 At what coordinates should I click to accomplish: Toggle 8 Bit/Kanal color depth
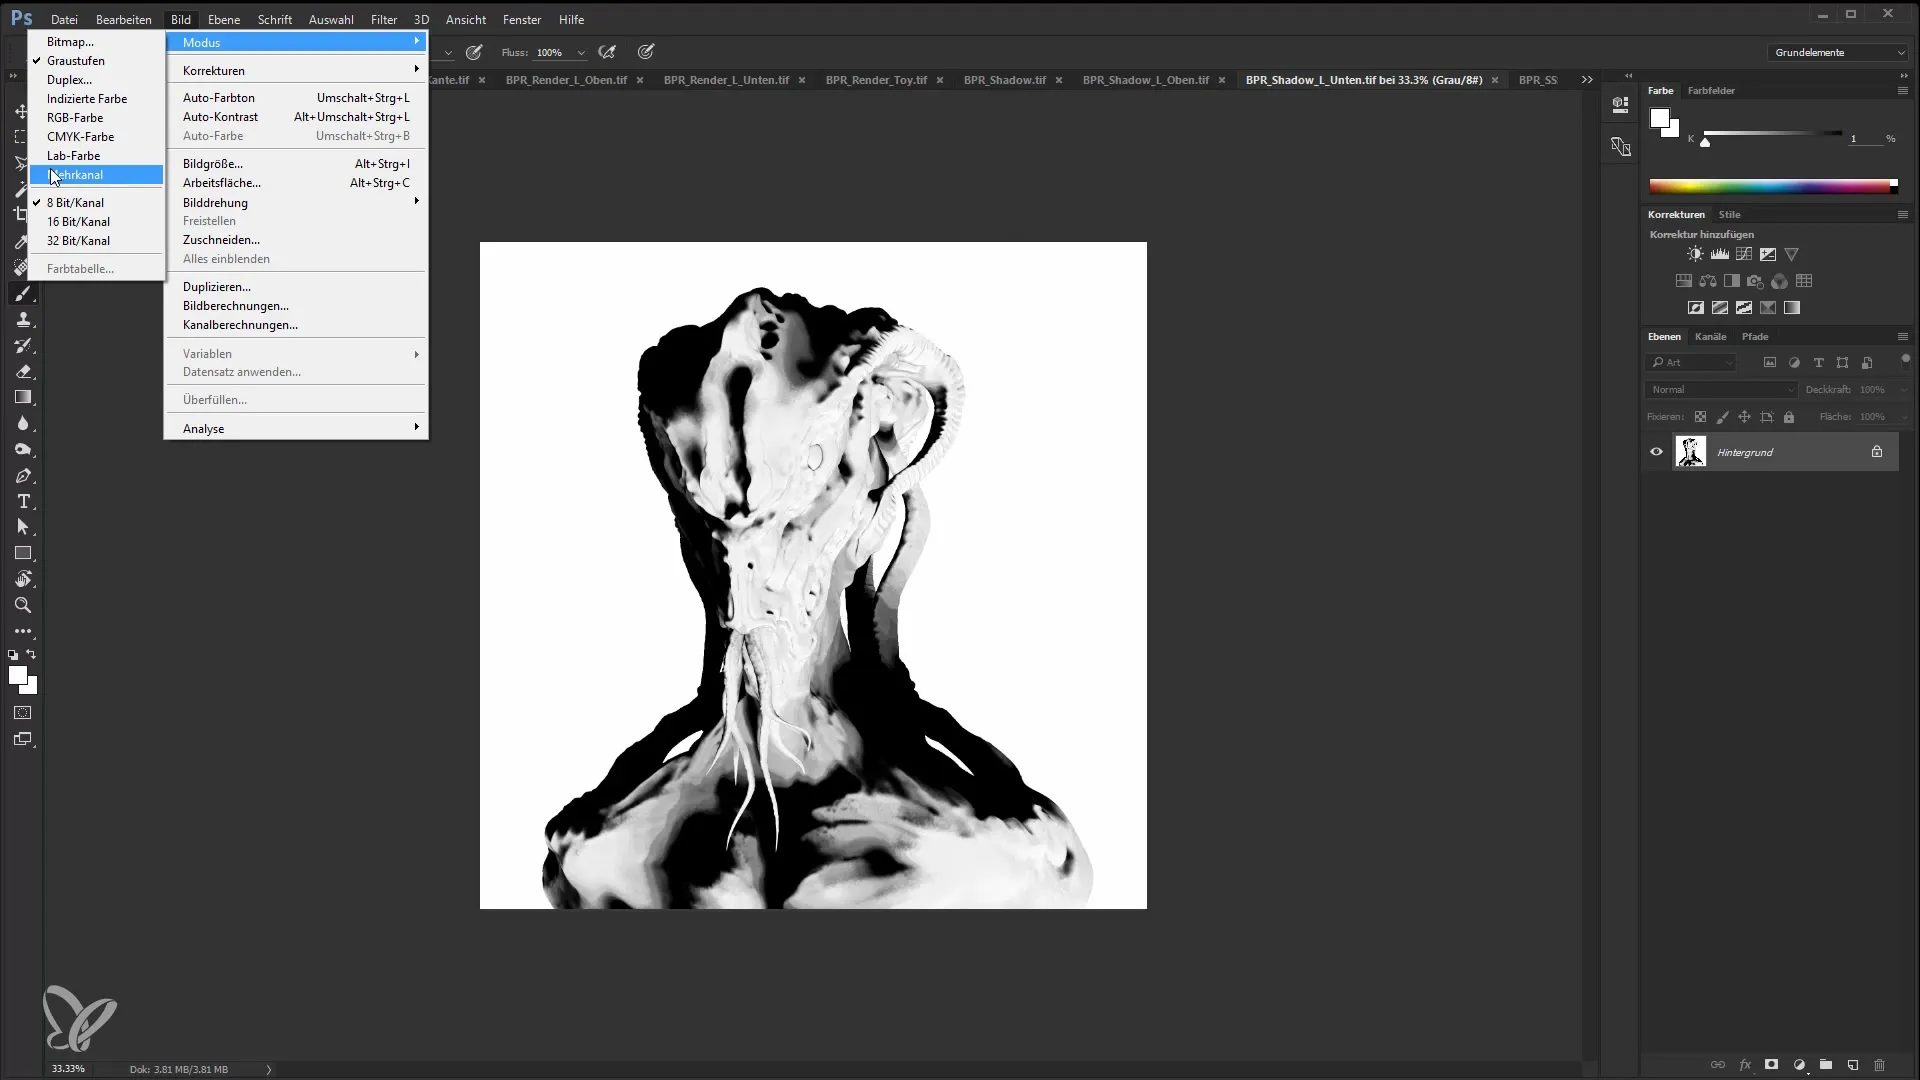pos(75,202)
